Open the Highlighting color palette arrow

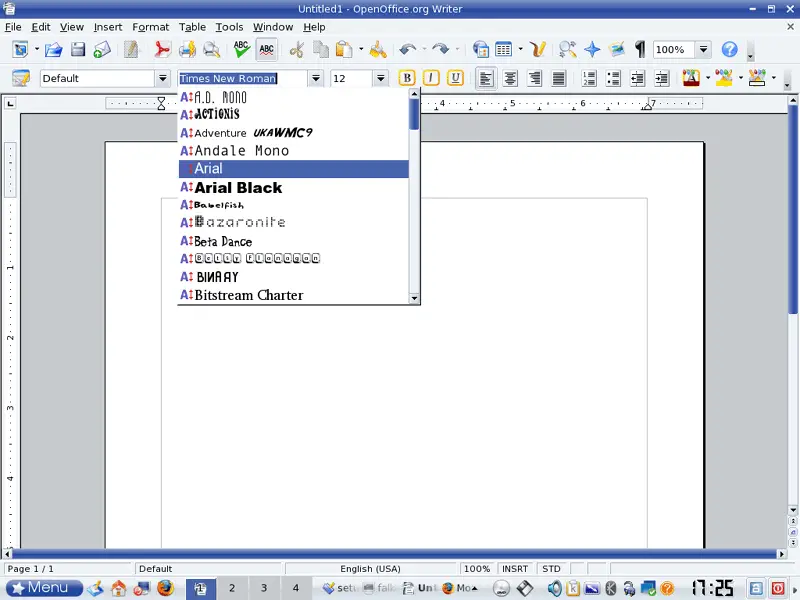(x=741, y=78)
